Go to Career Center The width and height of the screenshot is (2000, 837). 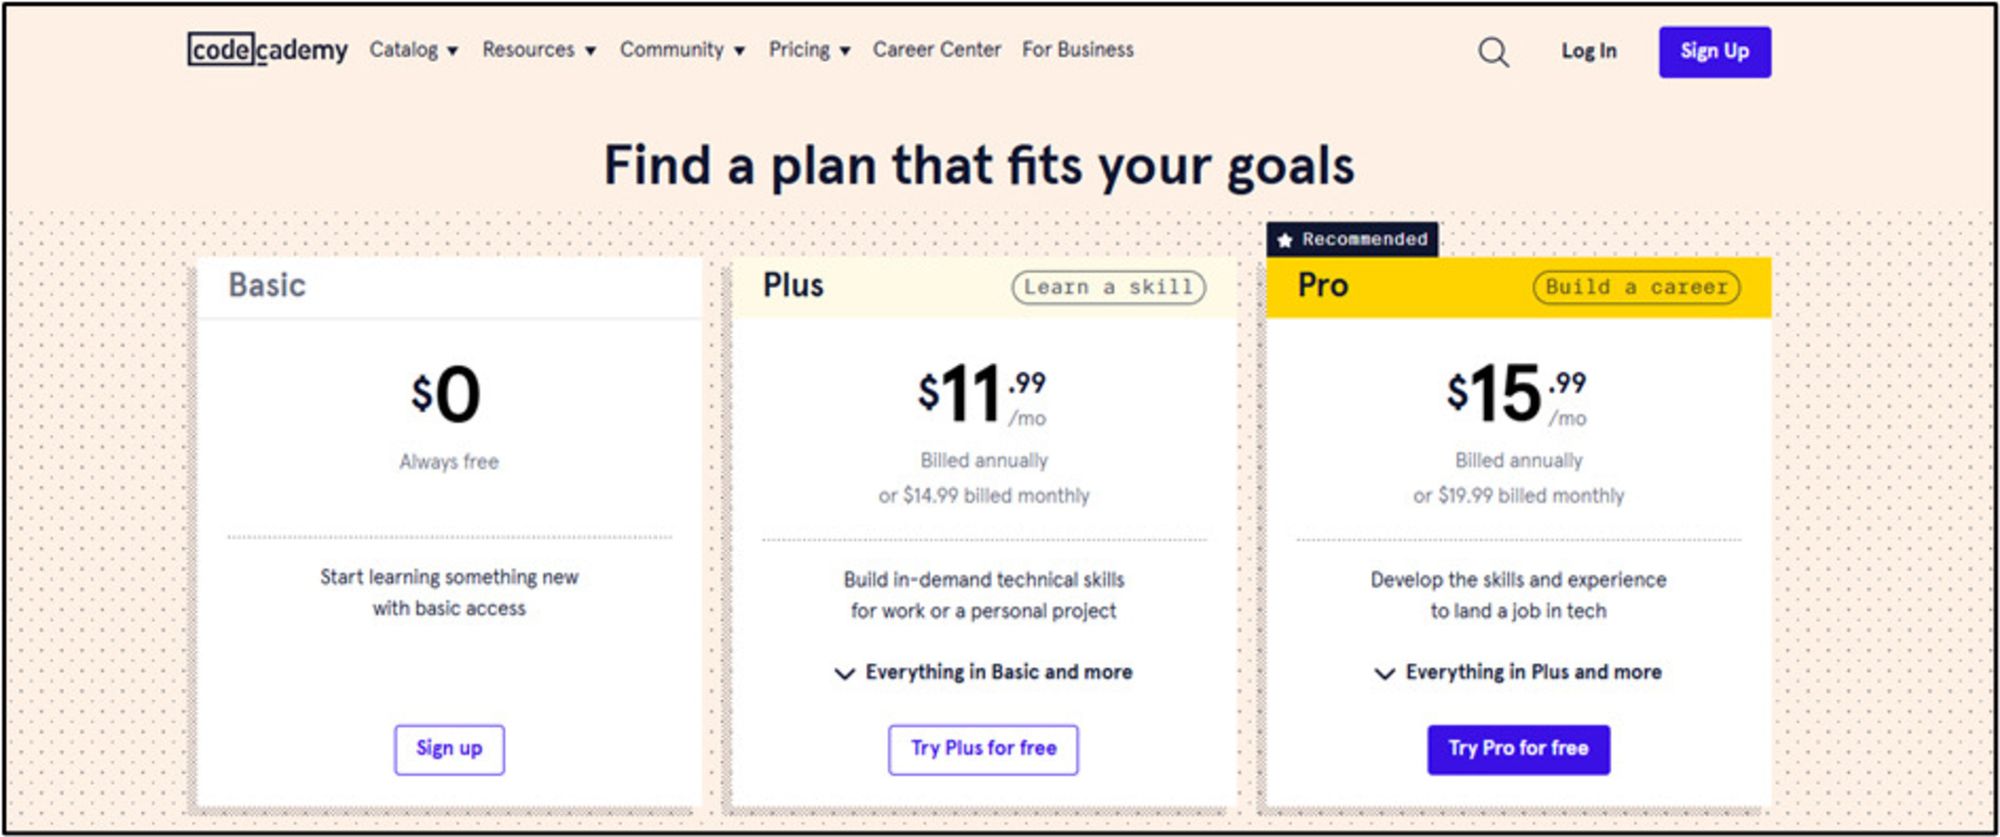tap(936, 50)
